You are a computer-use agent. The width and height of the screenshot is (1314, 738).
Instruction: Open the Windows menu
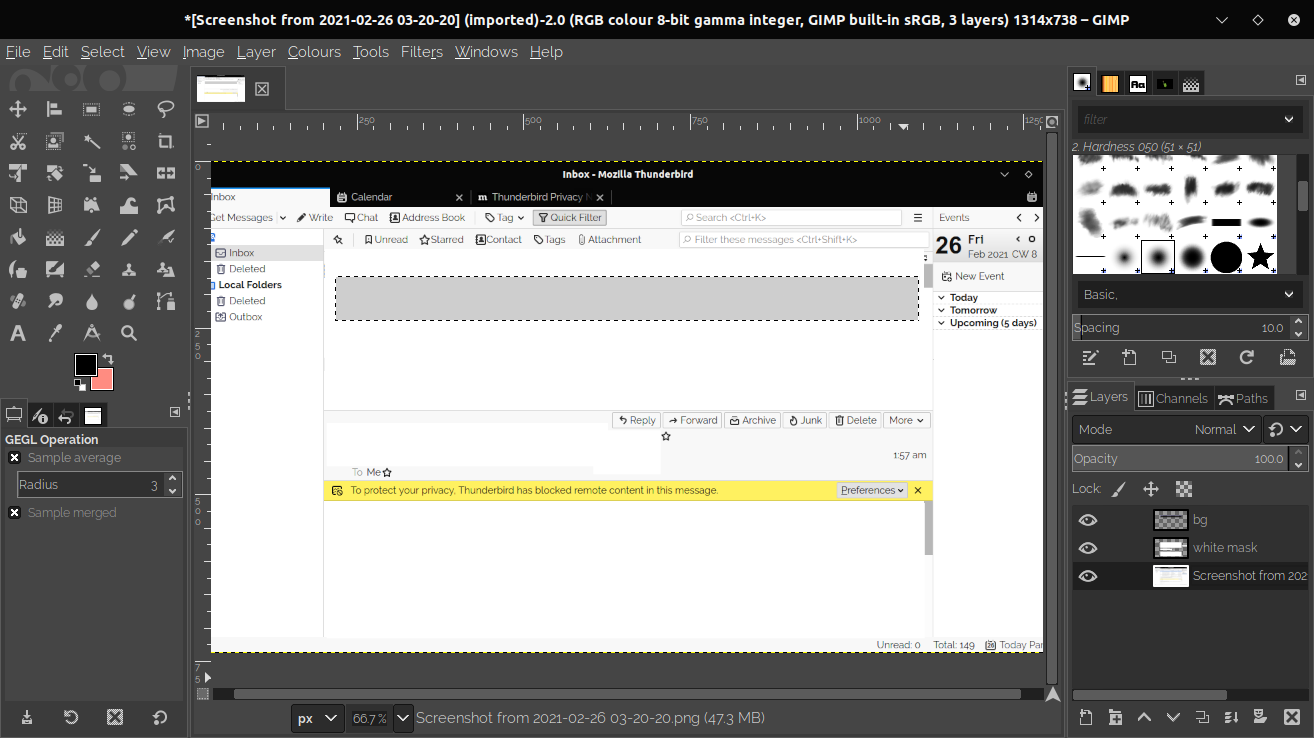coord(486,52)
